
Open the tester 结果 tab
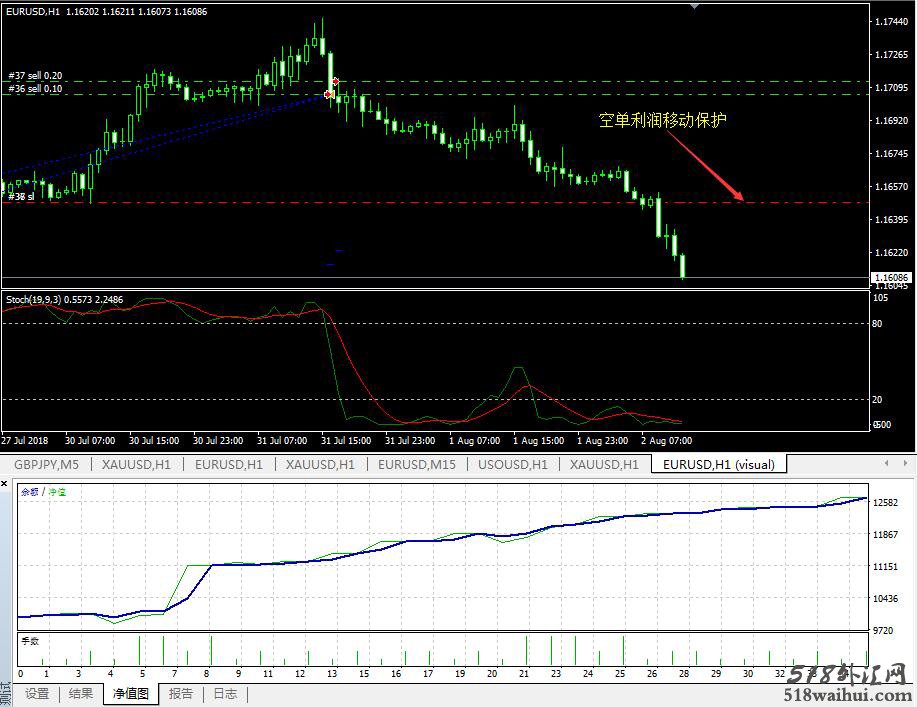[x=81, y=694]
